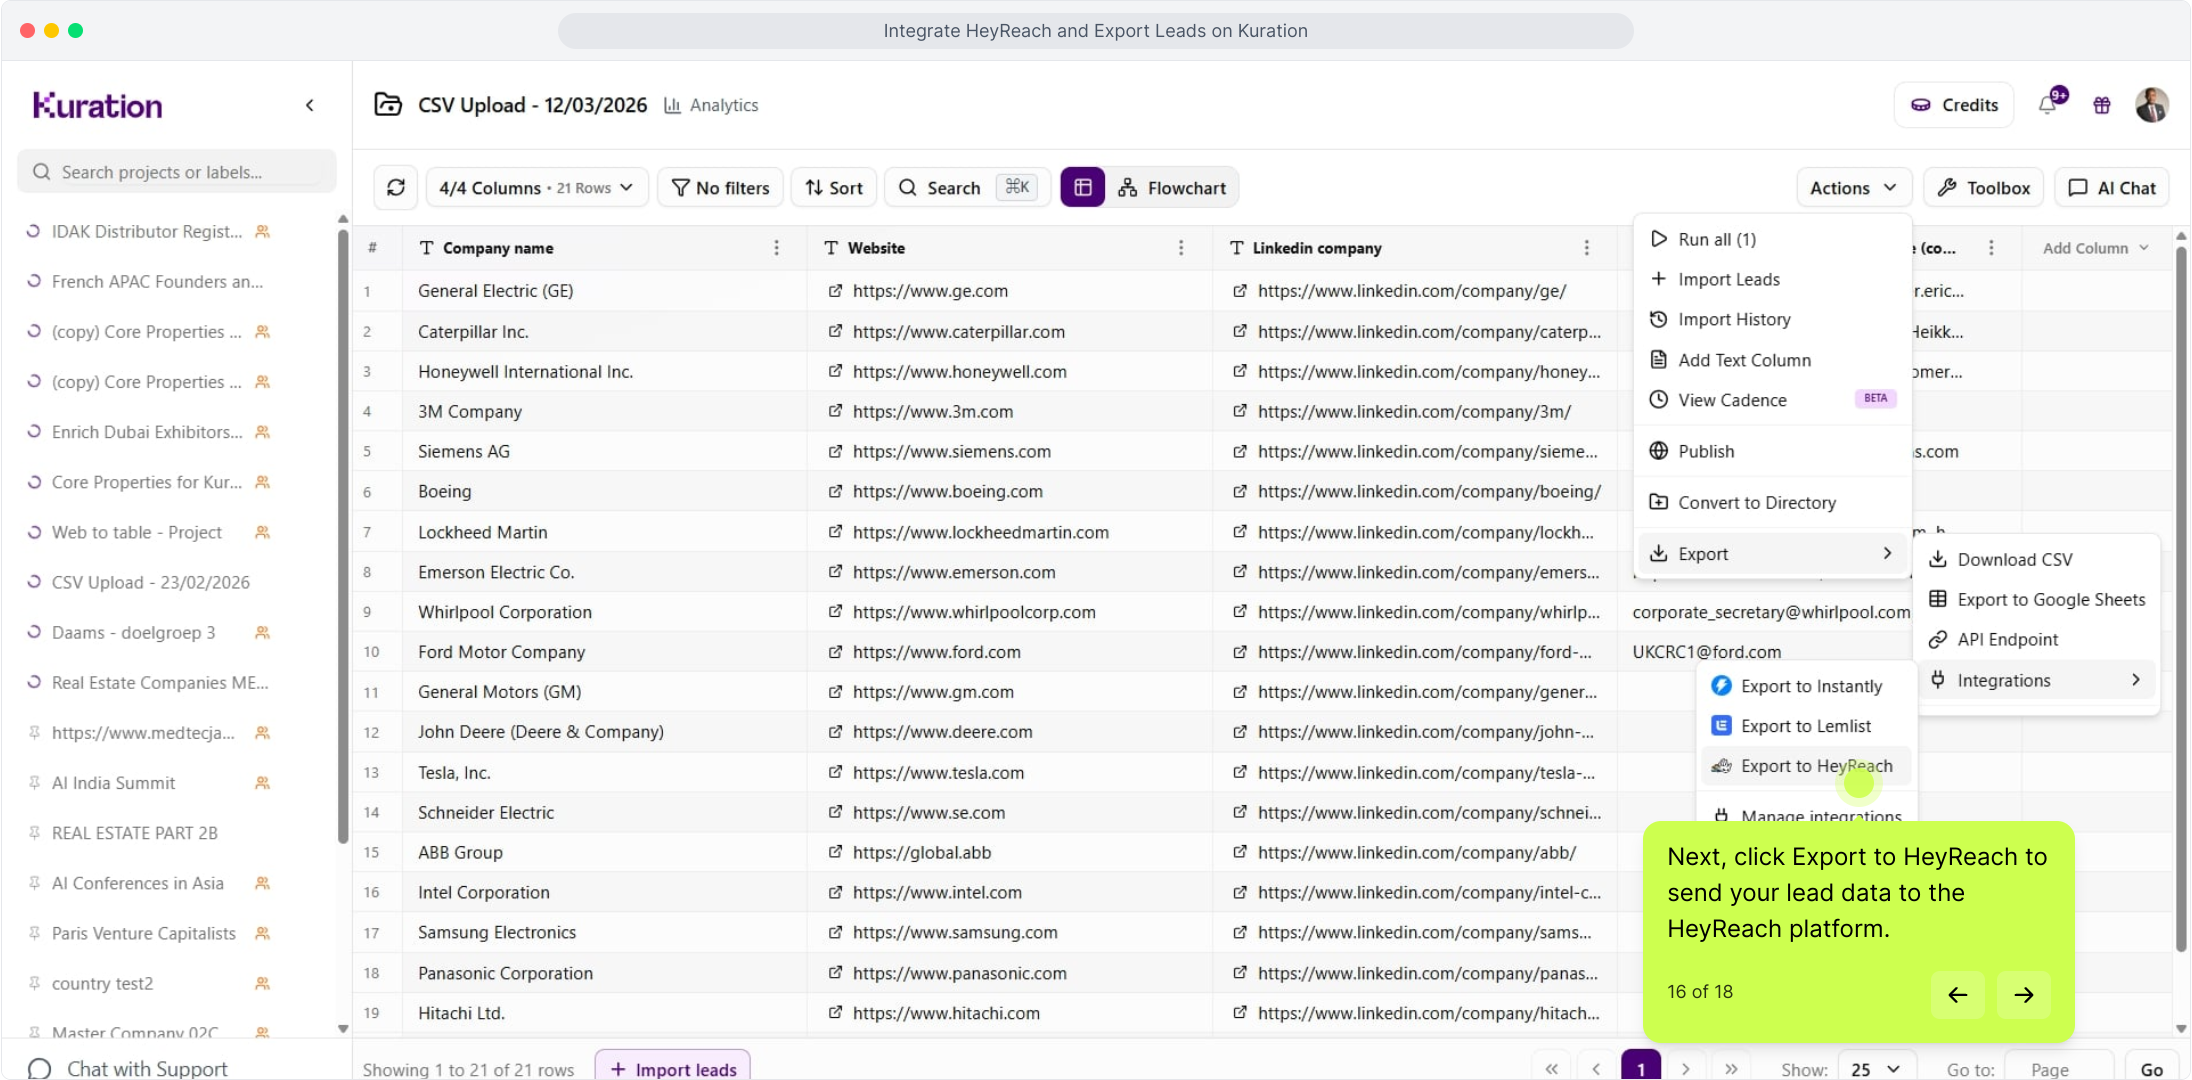
Task: Collapse the sidebar with the chevron arrow
Action: pos(310,105)
